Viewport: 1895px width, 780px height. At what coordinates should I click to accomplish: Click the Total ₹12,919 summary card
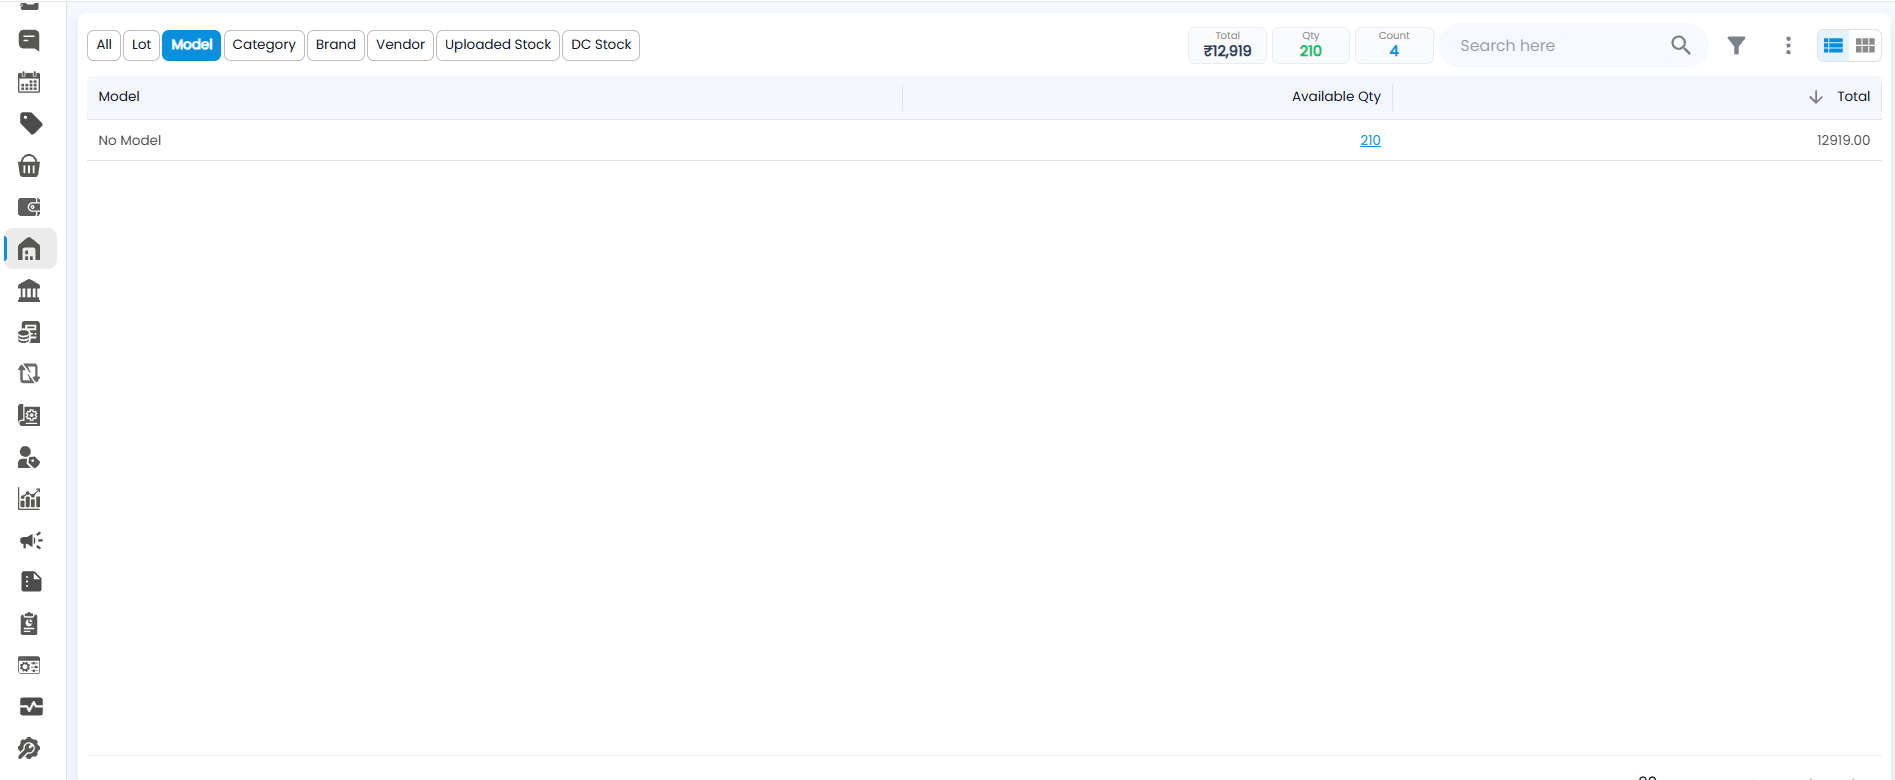point(1227,45)
